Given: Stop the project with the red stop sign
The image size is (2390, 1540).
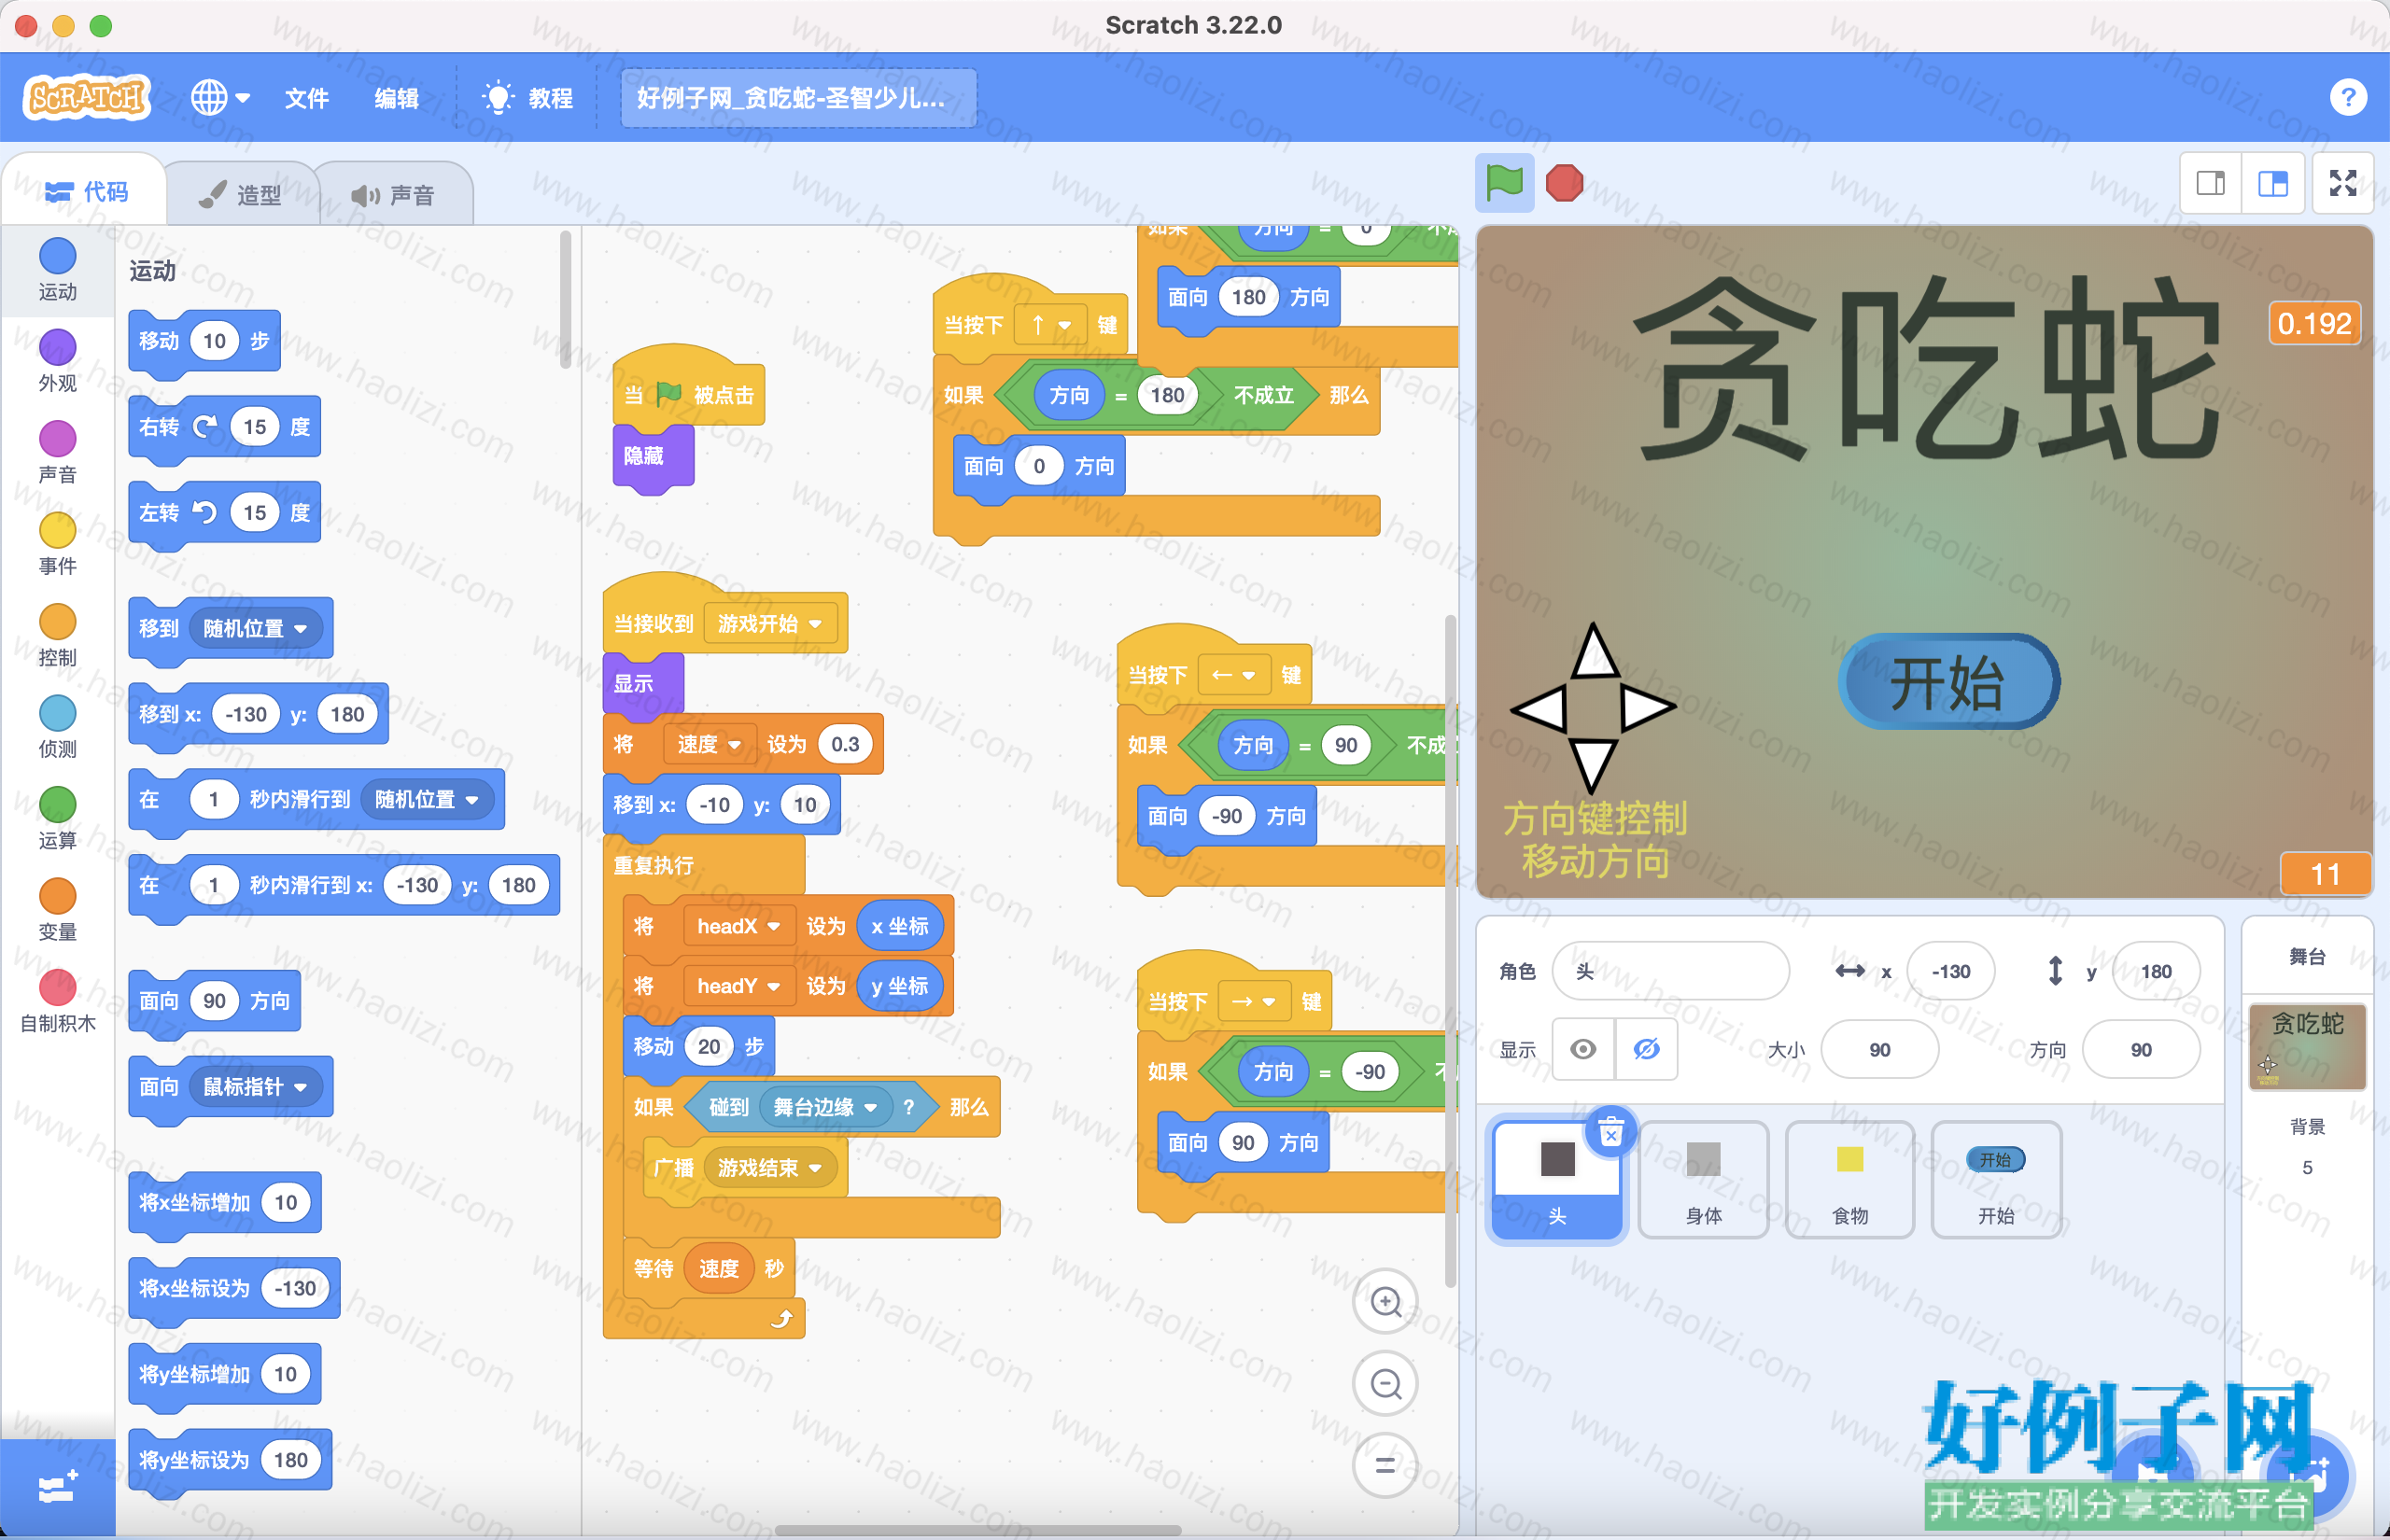Looking at the screenshot, I should (x=1564, y=183).
